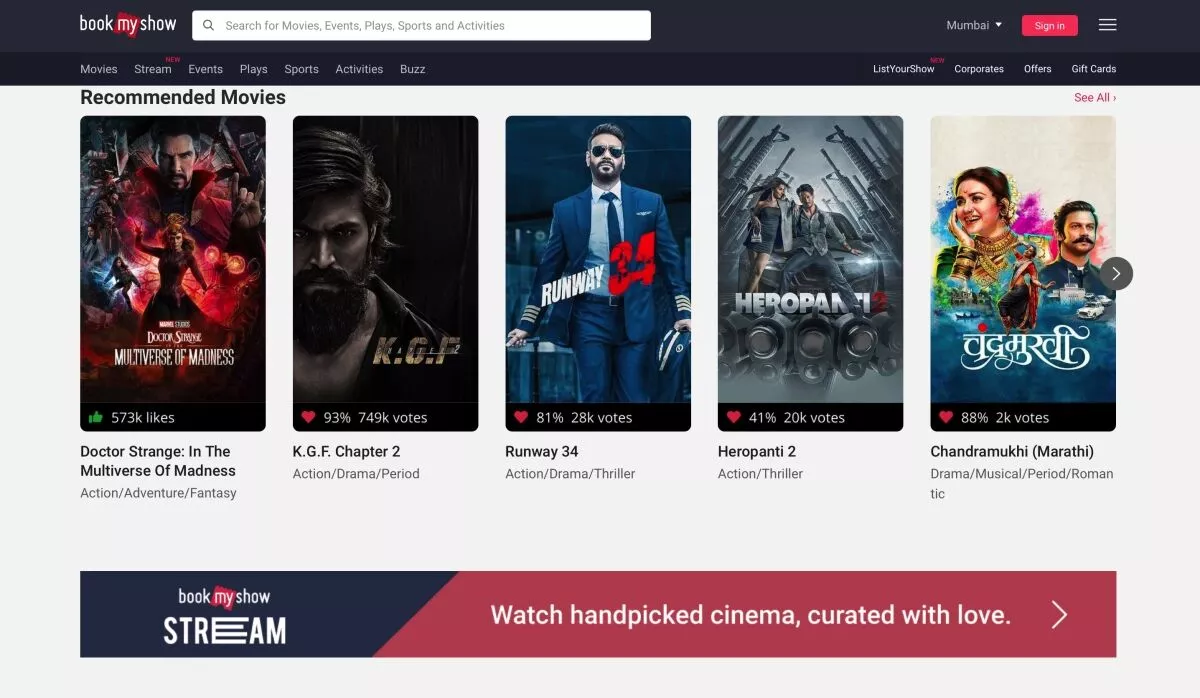Viewport: 1200px width, 698px height.
Task: Open the Plays menu
Action: [253, 69]
